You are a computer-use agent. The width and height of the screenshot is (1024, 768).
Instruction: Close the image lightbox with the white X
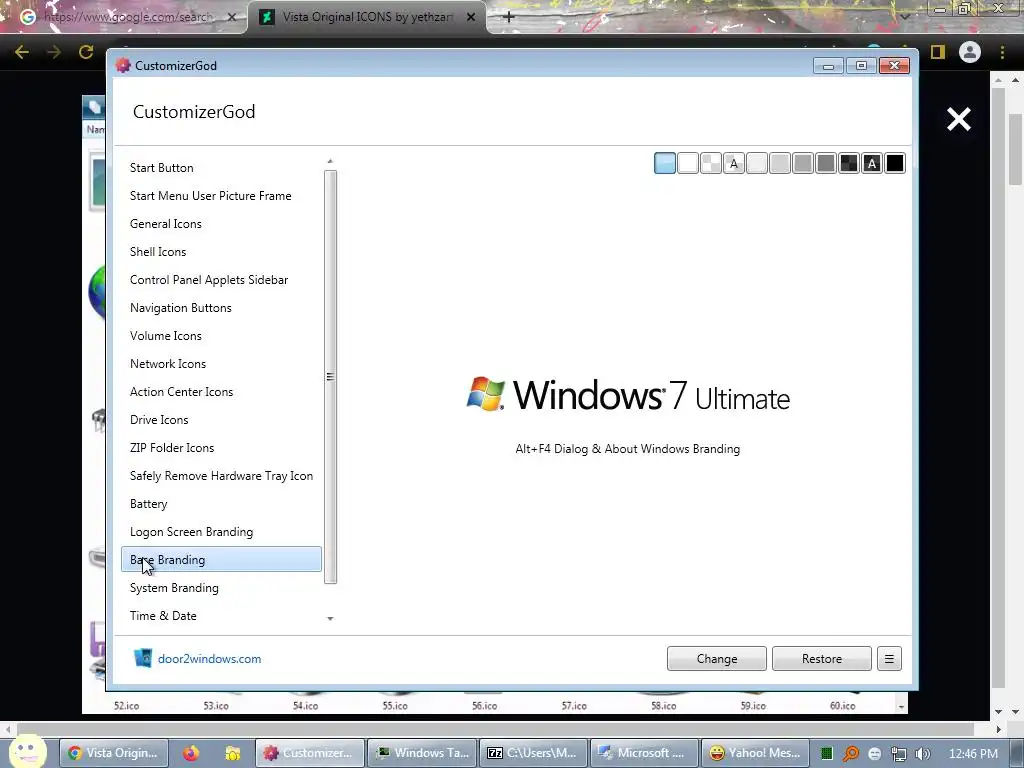pos(959,119)
